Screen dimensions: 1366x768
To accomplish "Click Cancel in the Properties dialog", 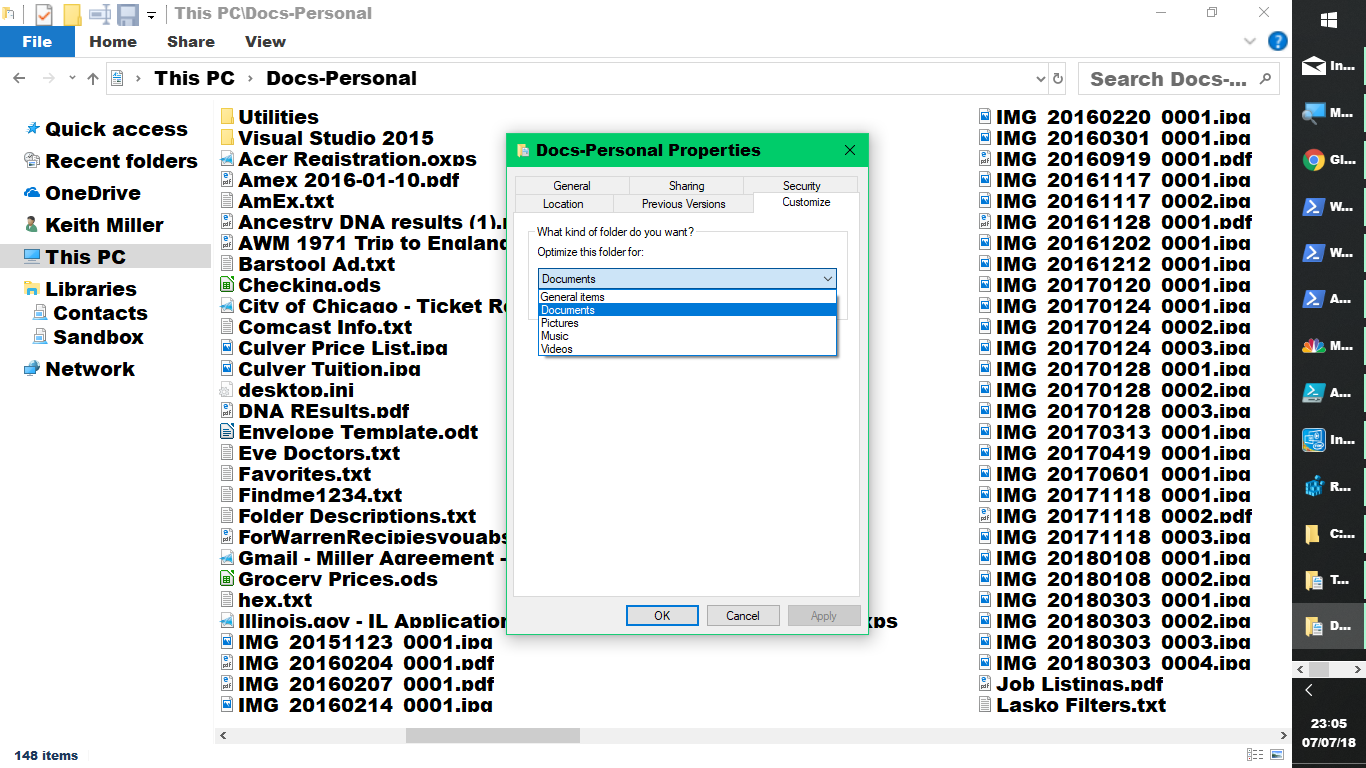I will [743, 615].
